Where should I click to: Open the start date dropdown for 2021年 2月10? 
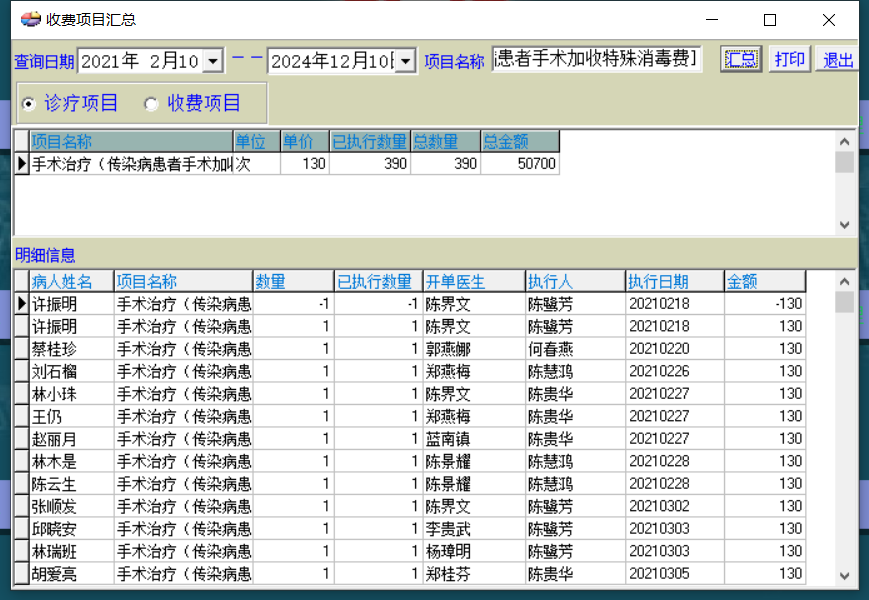point(213,61)
